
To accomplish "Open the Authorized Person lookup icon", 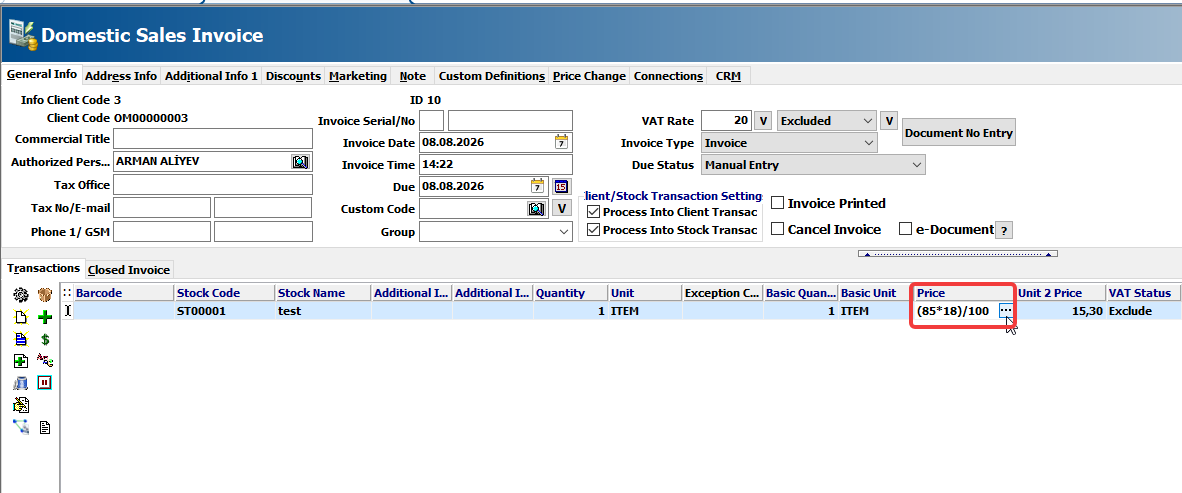I will pyautogui.click(x=300, y=161).
